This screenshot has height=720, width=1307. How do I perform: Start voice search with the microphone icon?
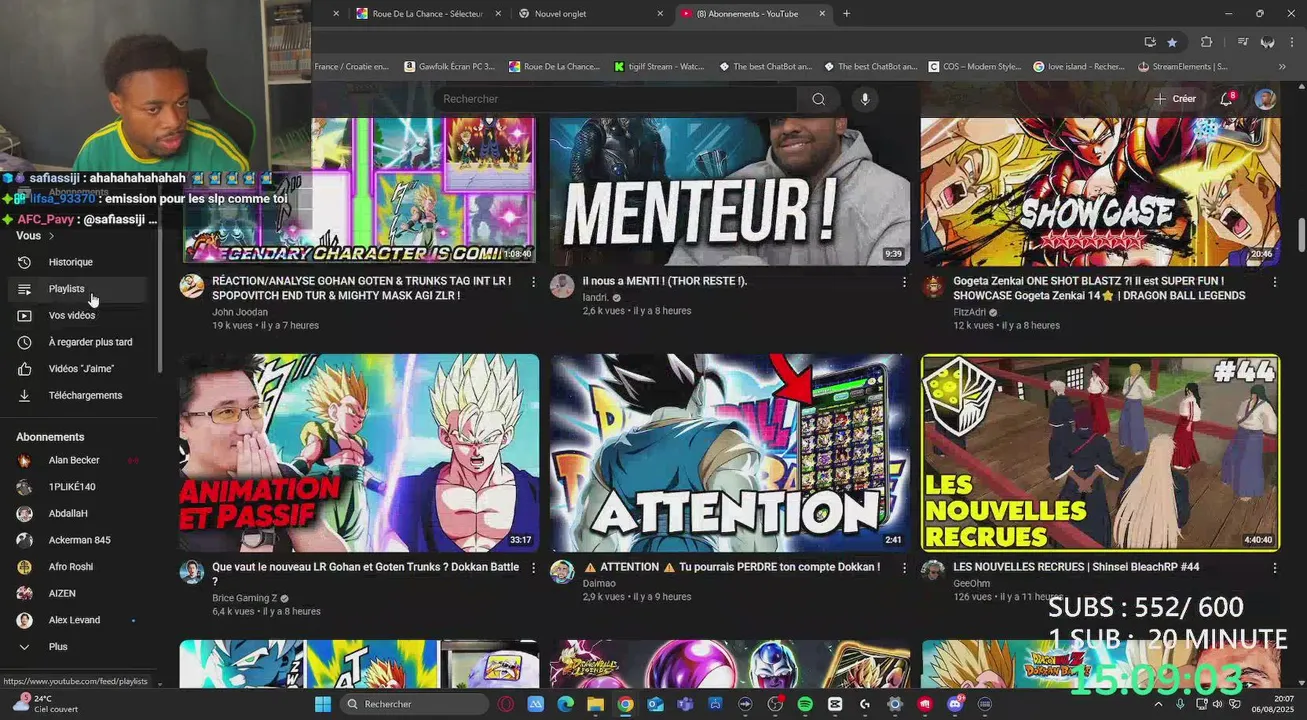pyautogui.click(x=865, y=99)
